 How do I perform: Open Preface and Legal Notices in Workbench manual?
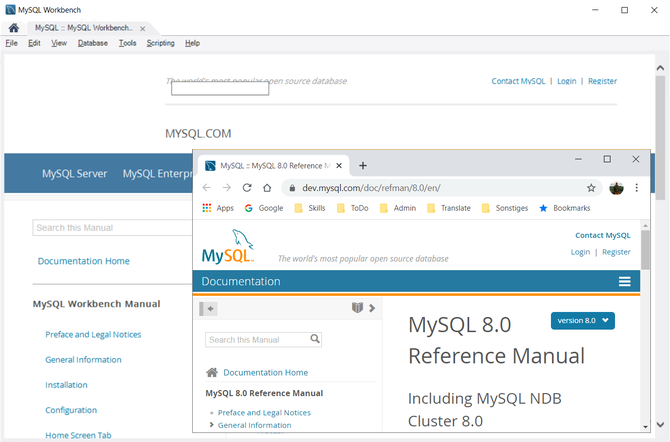click(x=93, y=335)
